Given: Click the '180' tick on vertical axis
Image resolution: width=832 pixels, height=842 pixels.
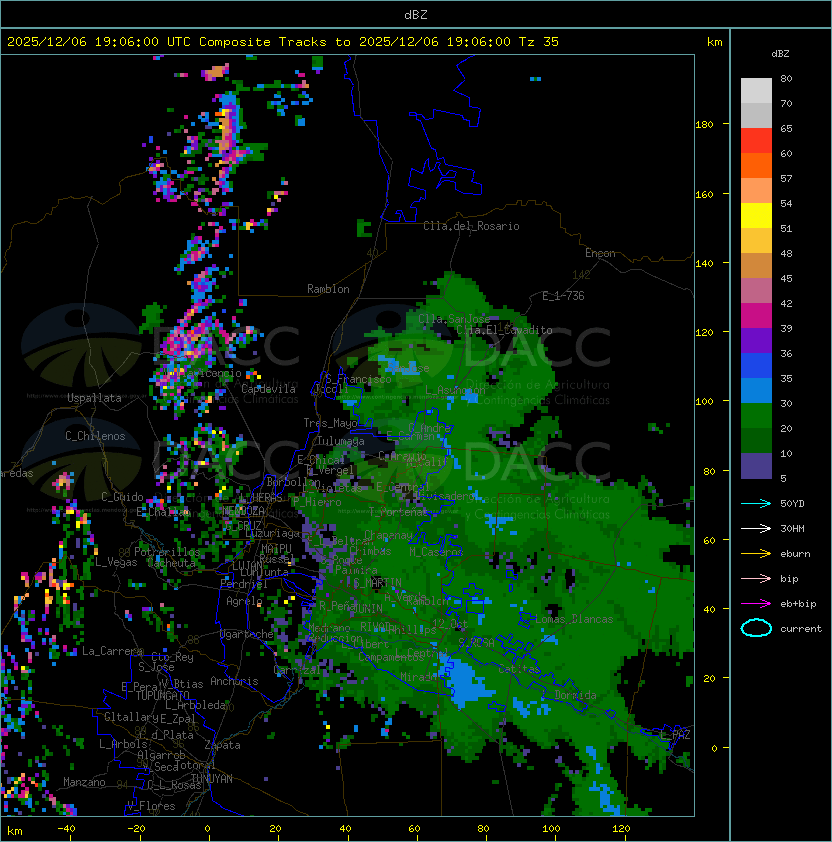Looking at the screenshot, I should pos(704,125).
